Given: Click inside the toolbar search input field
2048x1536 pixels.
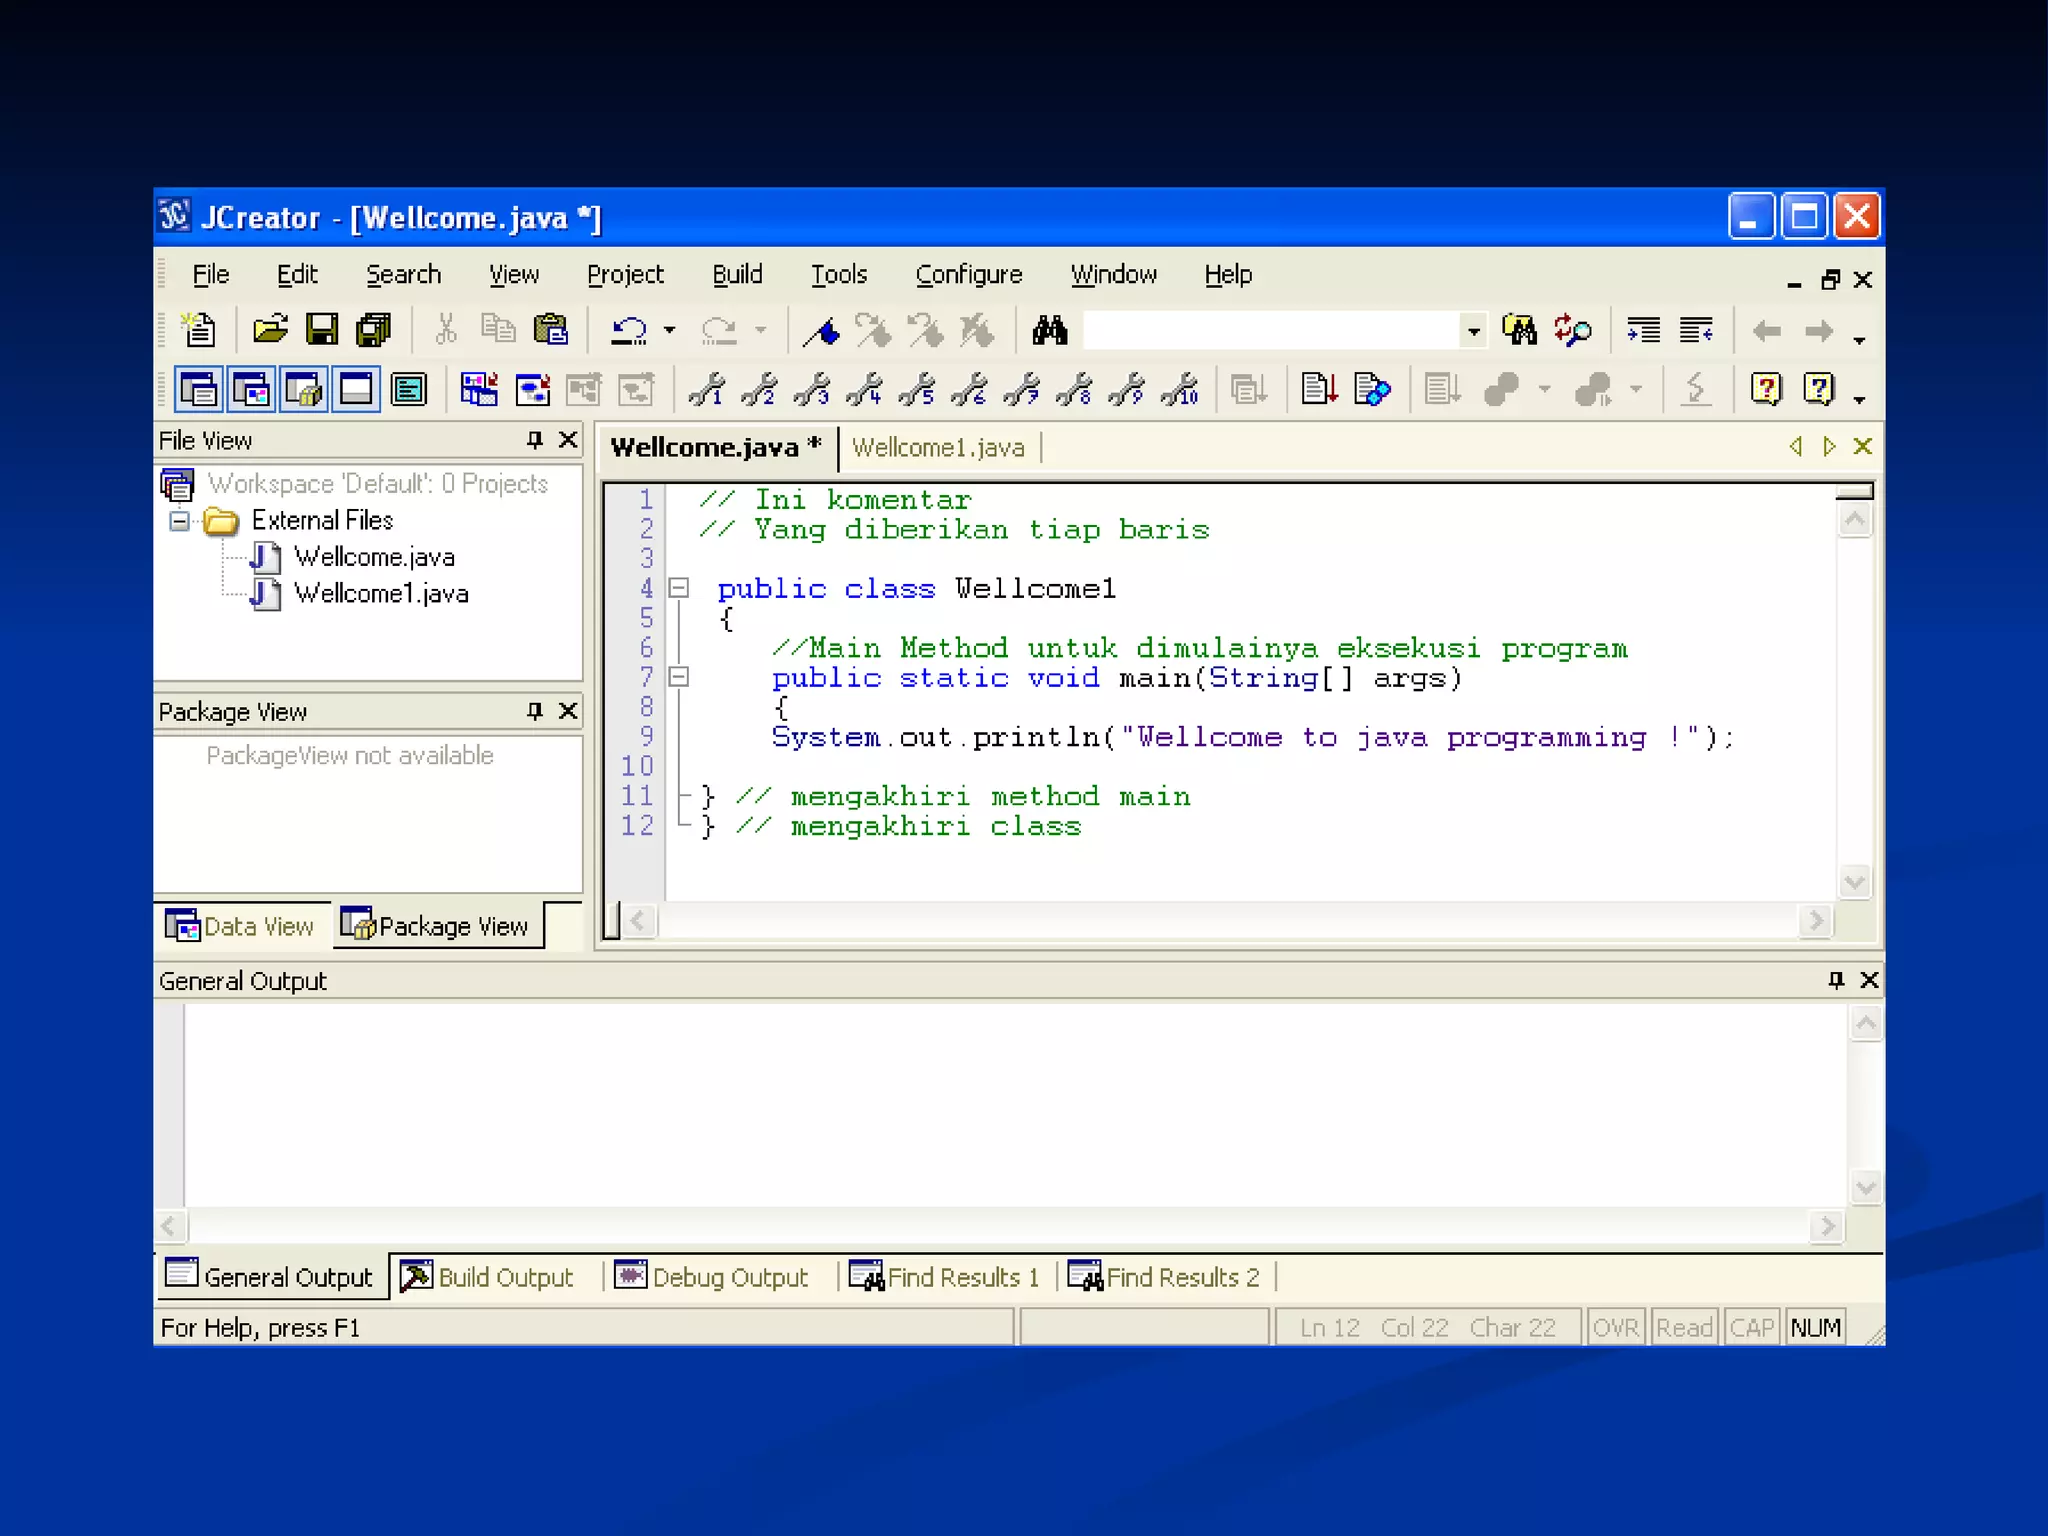Looking at the screenshot, I should pyautogui.click(x=1270, y=331).
